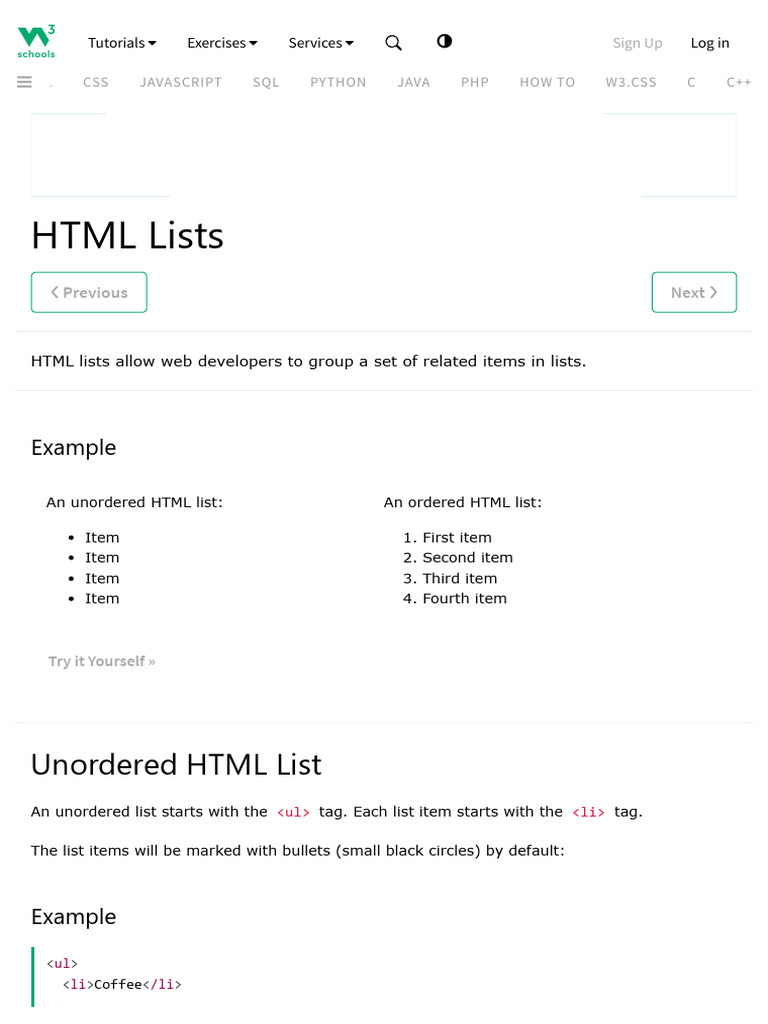Expand the Exercises dropdown
This screenshot has height=1024, width=768.
pos(222,43)
